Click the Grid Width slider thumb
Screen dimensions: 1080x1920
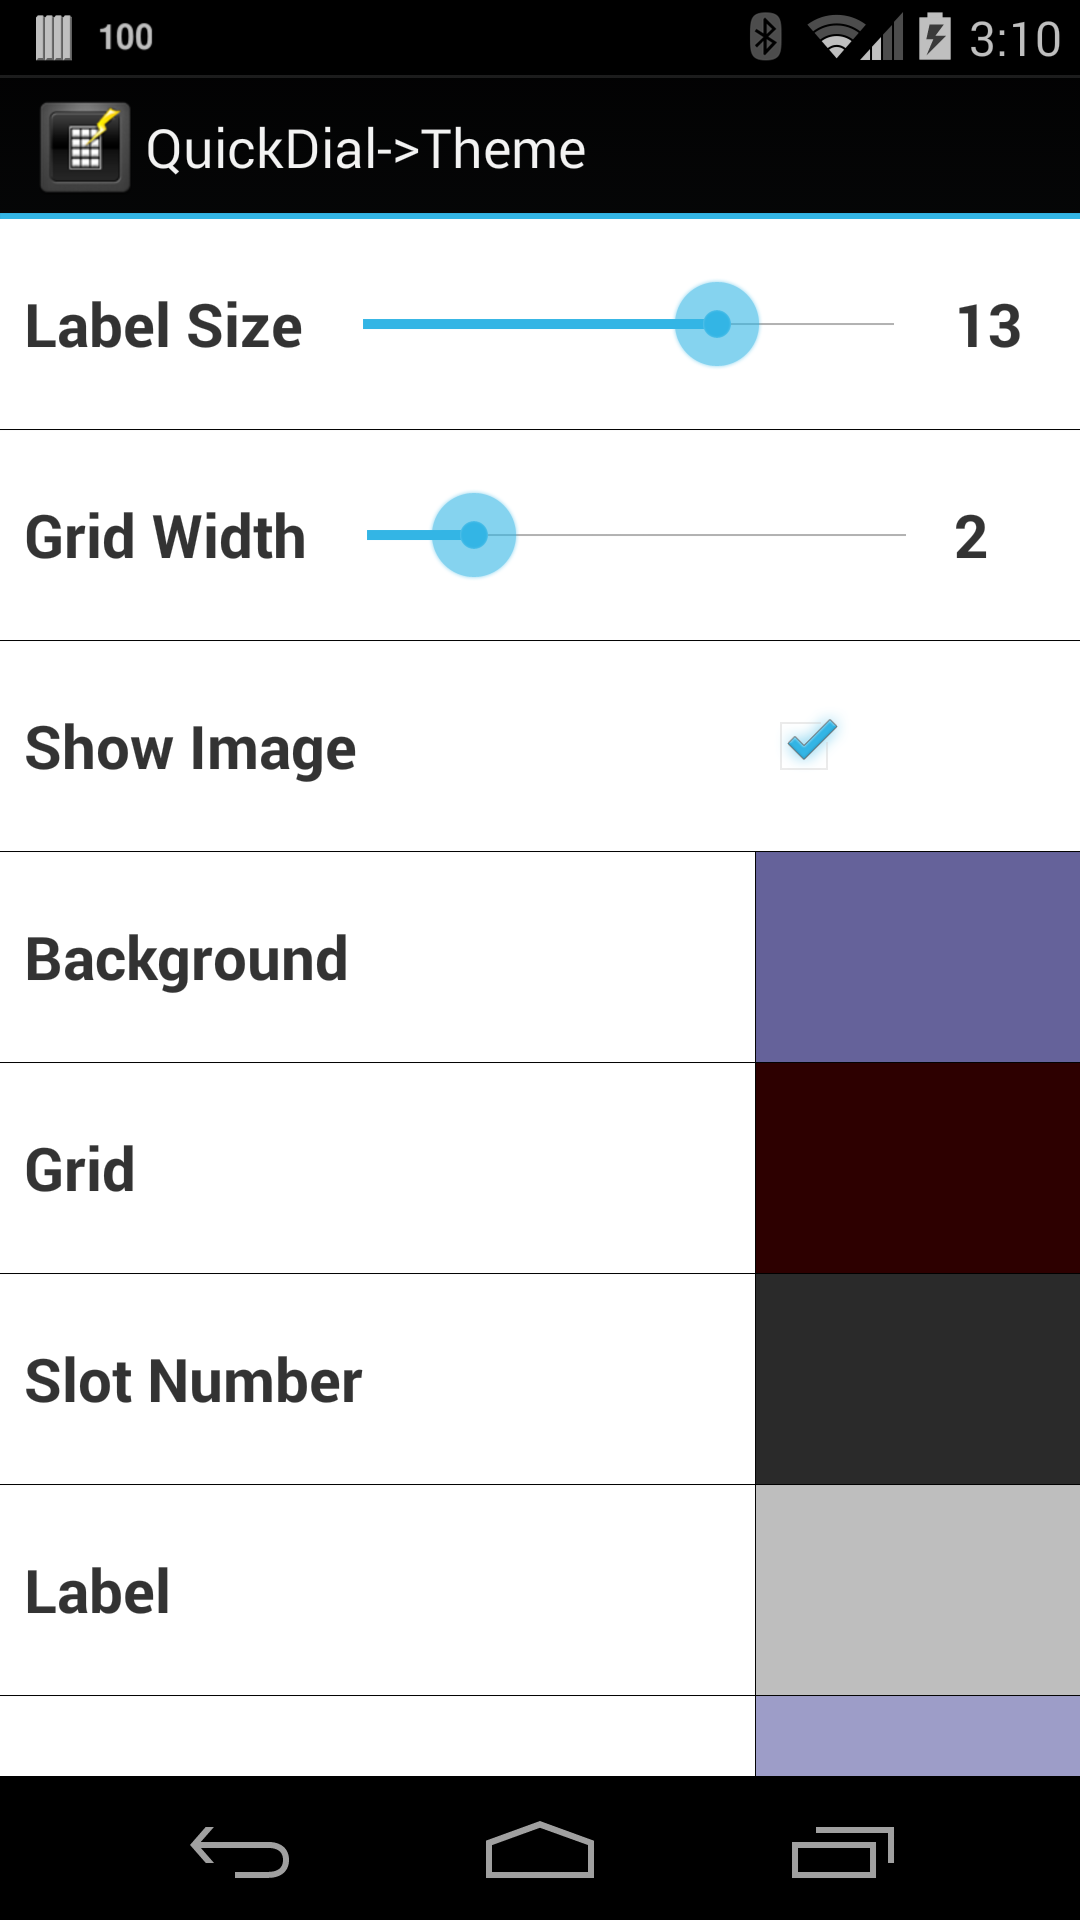(x=474, y=535)
